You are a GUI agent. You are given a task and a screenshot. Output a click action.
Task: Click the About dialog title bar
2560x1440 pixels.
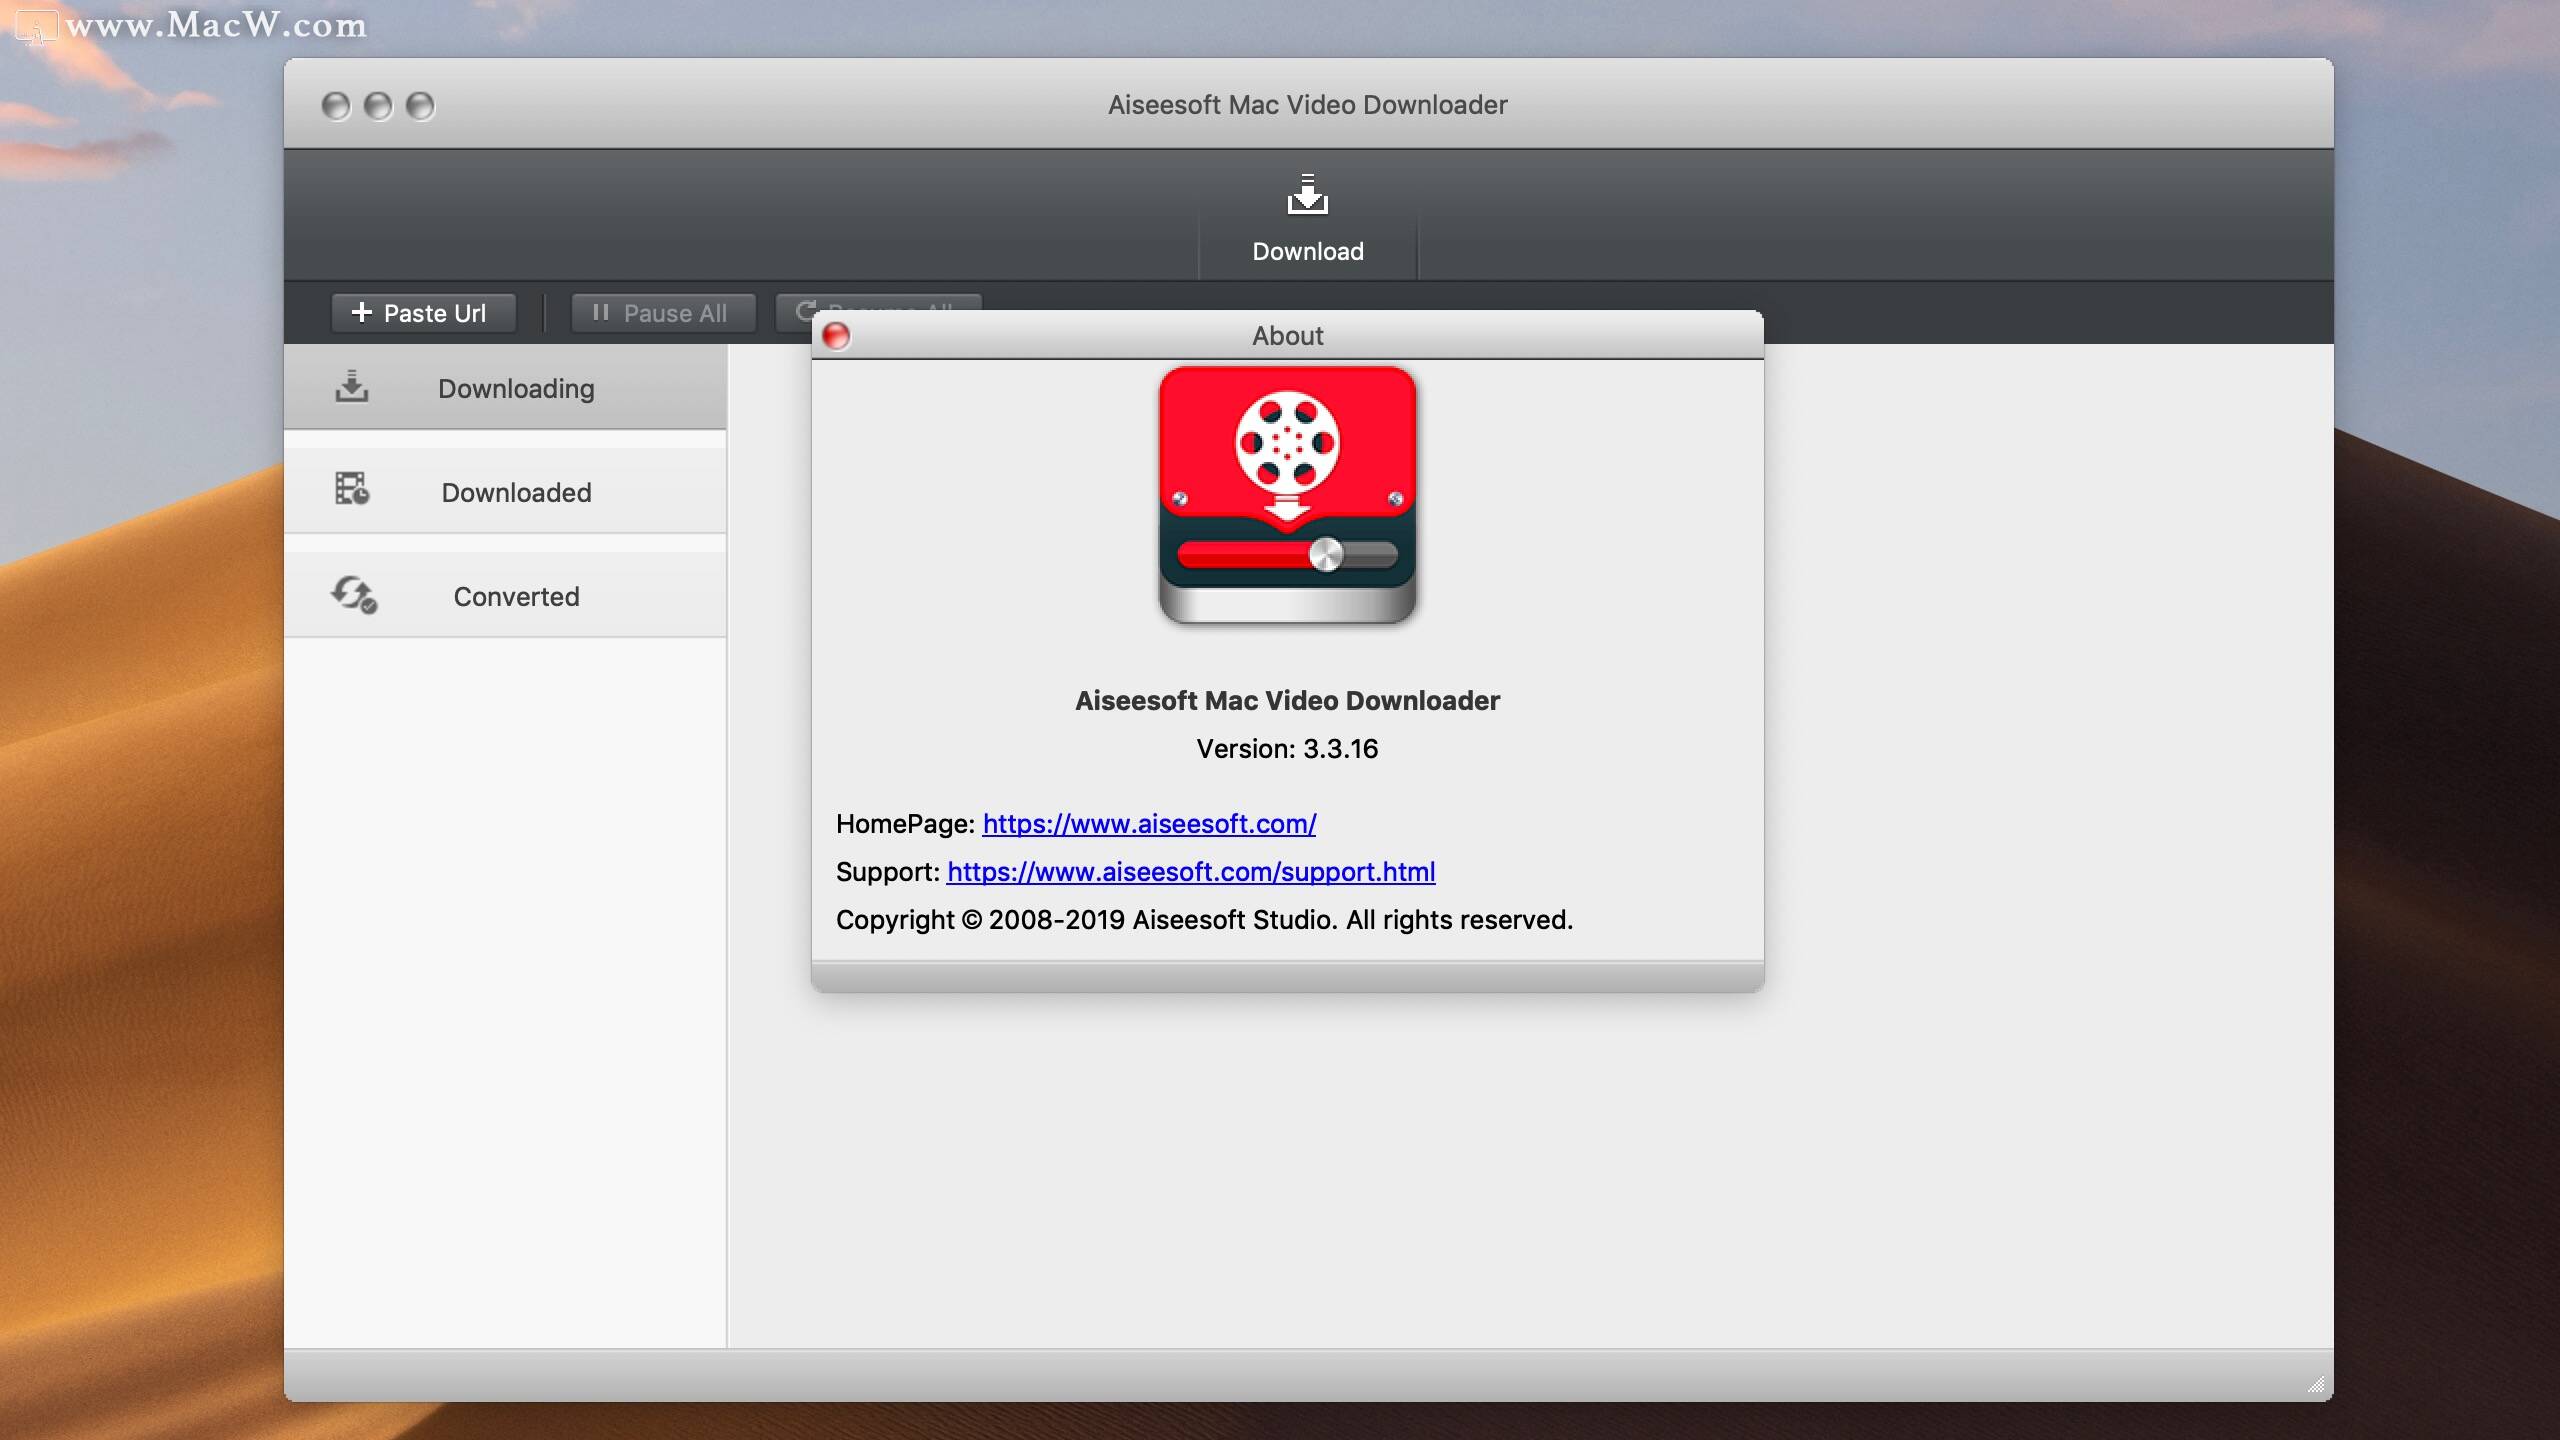1287,335
